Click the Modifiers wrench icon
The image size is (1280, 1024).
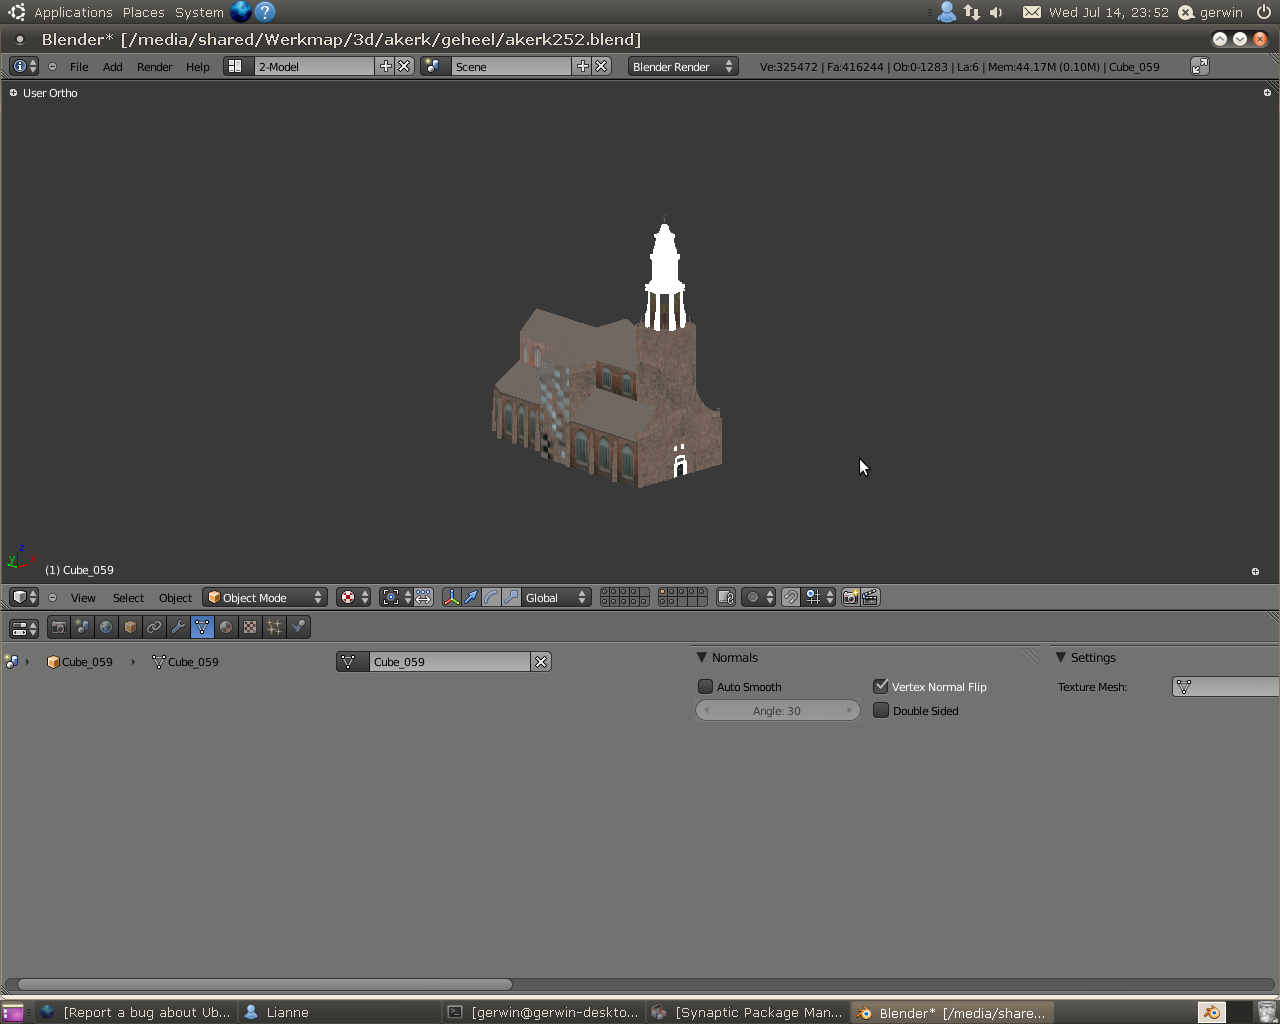(x=178, y=627)
